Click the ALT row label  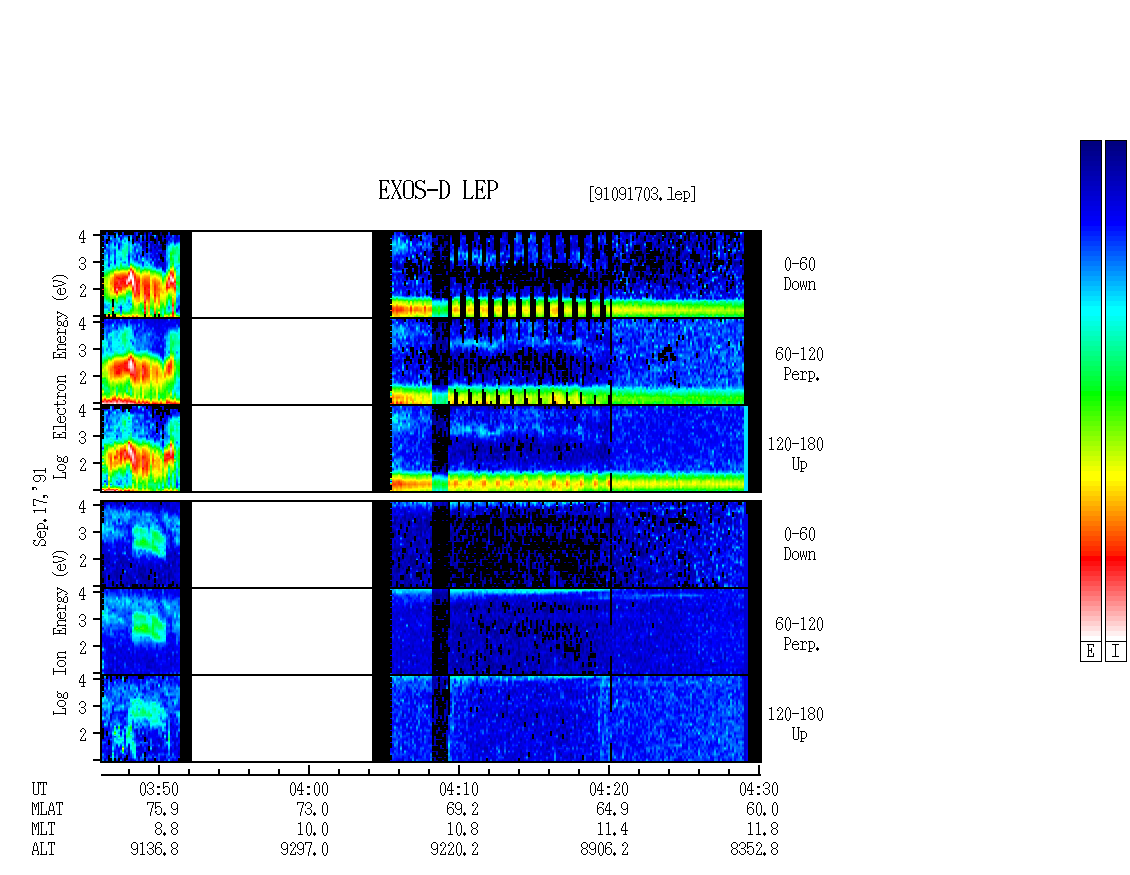click(43, 849)
